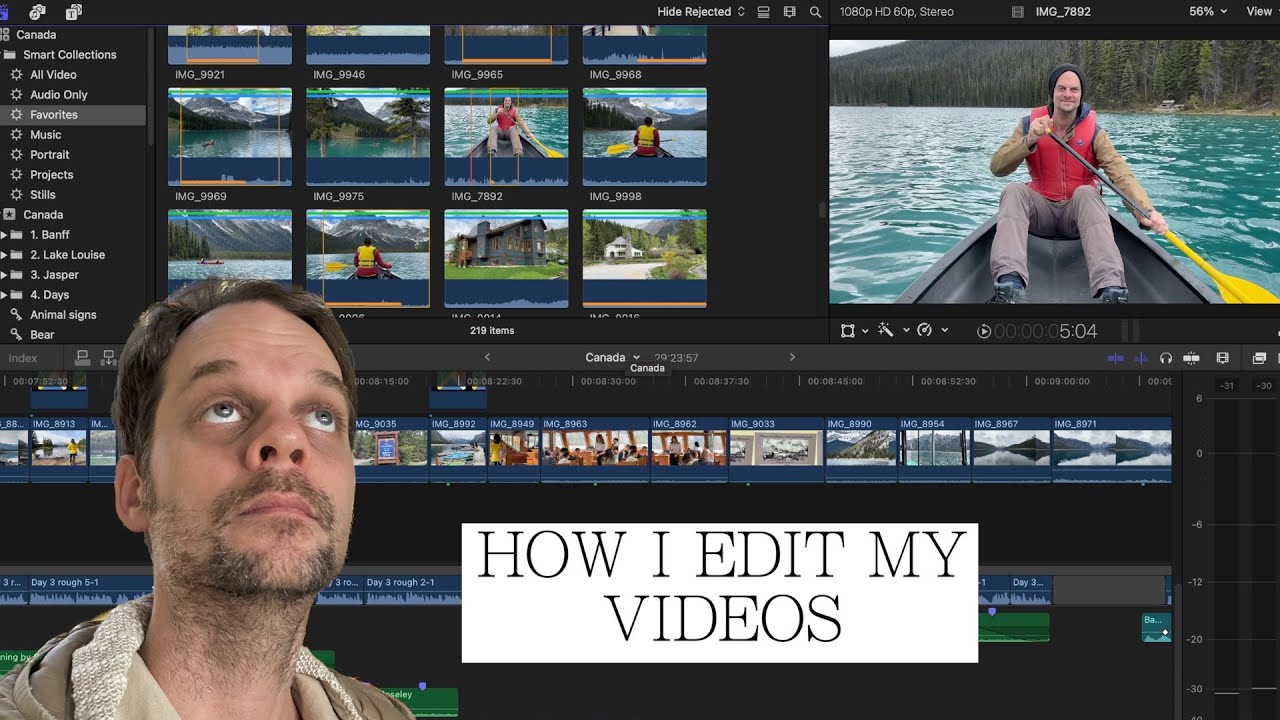Image resolution: width=1280 pixels, height=720 pixels.
Task: Select the Transform tool in viewer
Action: coord(848,331)
